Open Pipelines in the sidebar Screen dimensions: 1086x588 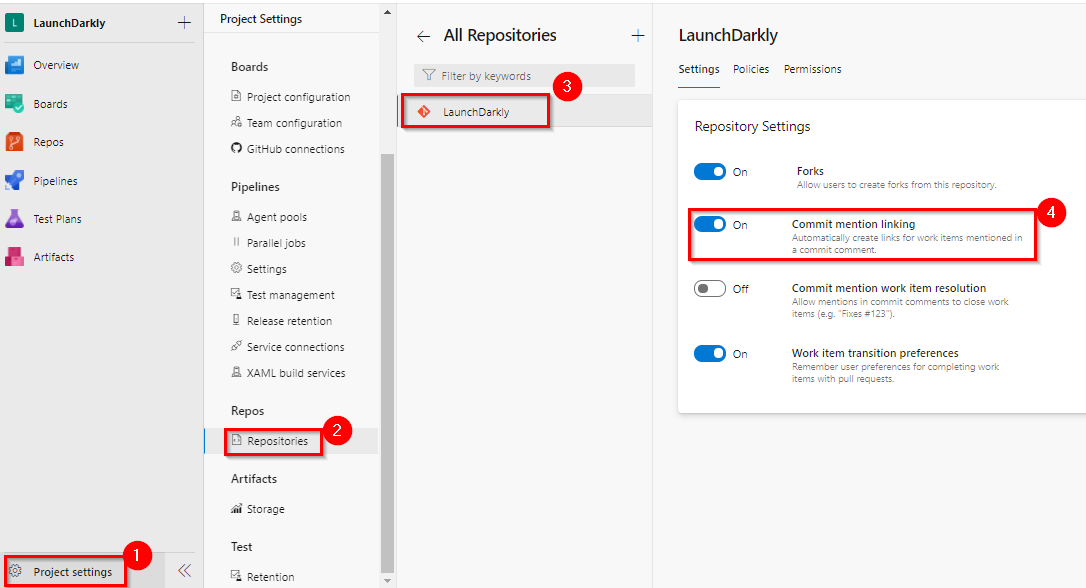tap(55, 181)
